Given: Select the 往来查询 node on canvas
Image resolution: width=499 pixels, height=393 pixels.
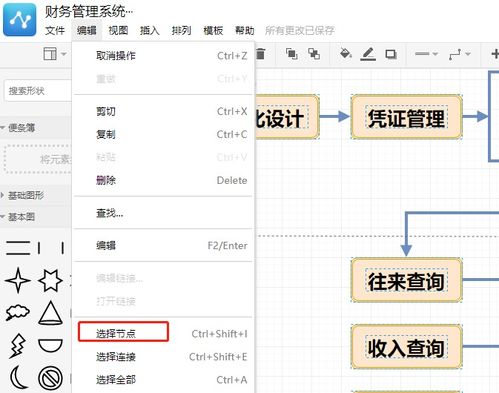Looking at the screenshot, I should [x=406, y=280].
